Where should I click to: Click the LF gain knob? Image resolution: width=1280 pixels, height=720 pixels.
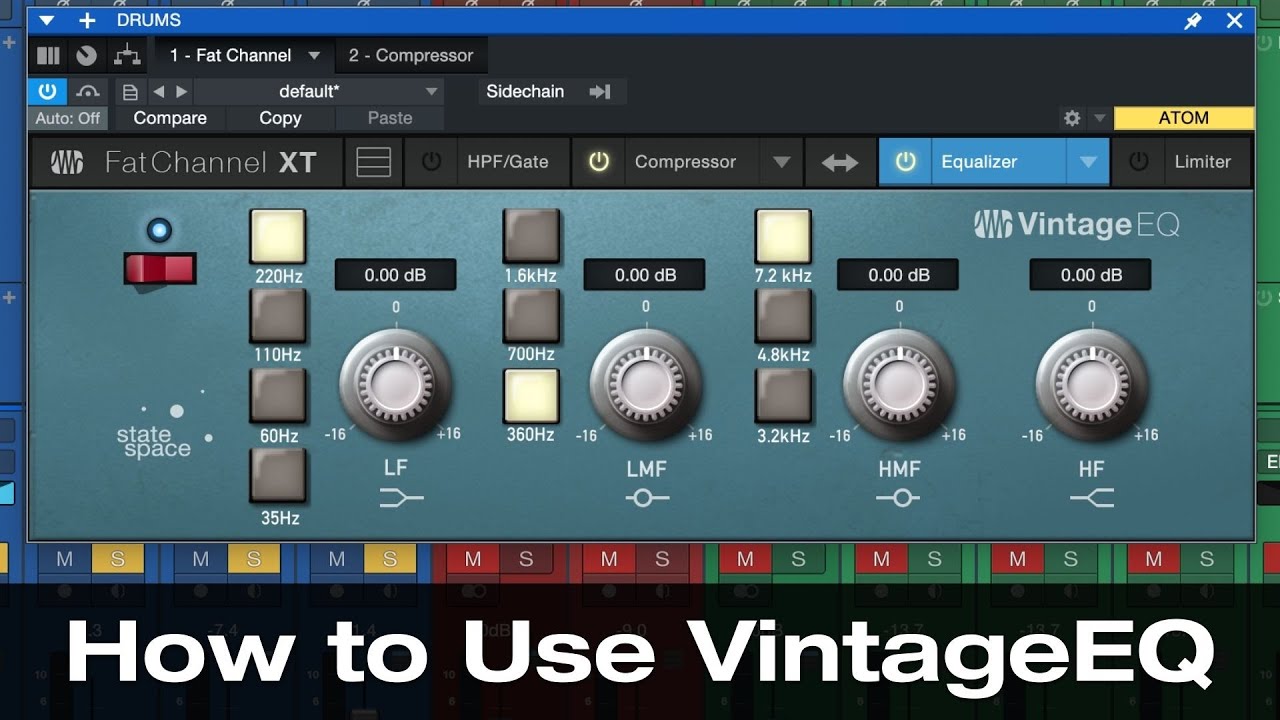pyautogui.click(x=395, y=383)
